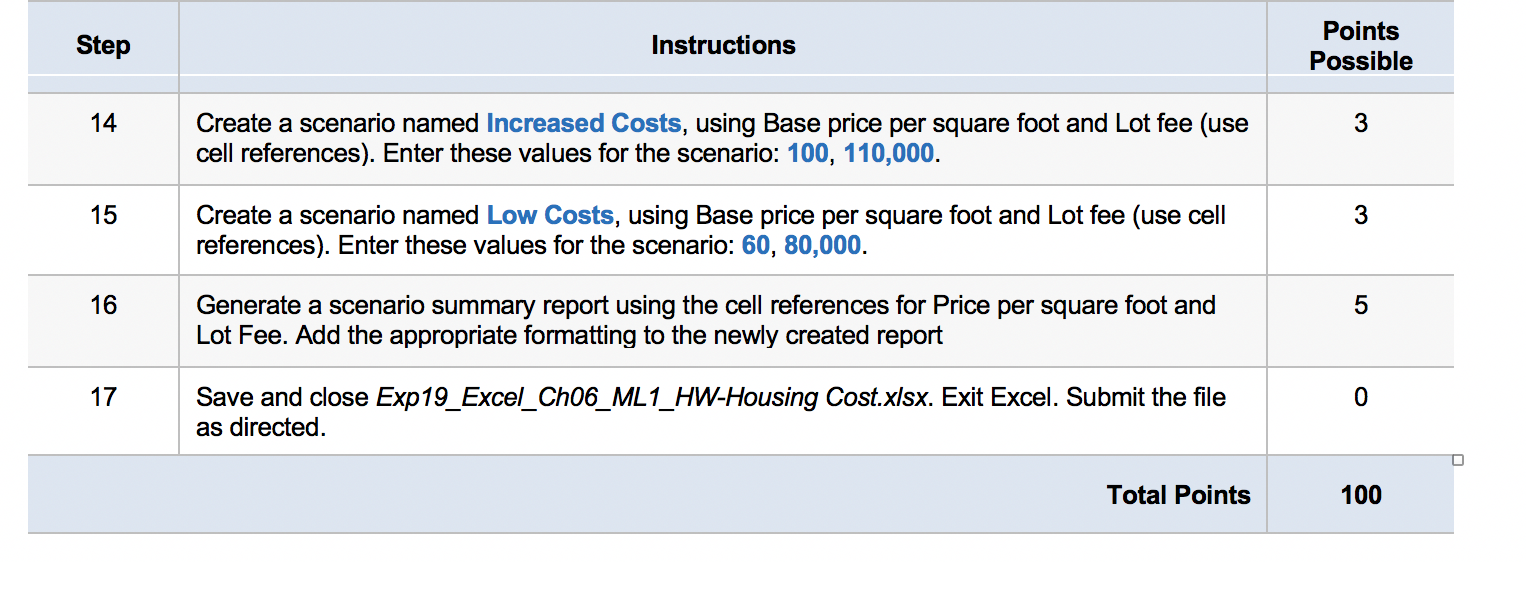Select the step number 15 cell

[x=103, y=215]
